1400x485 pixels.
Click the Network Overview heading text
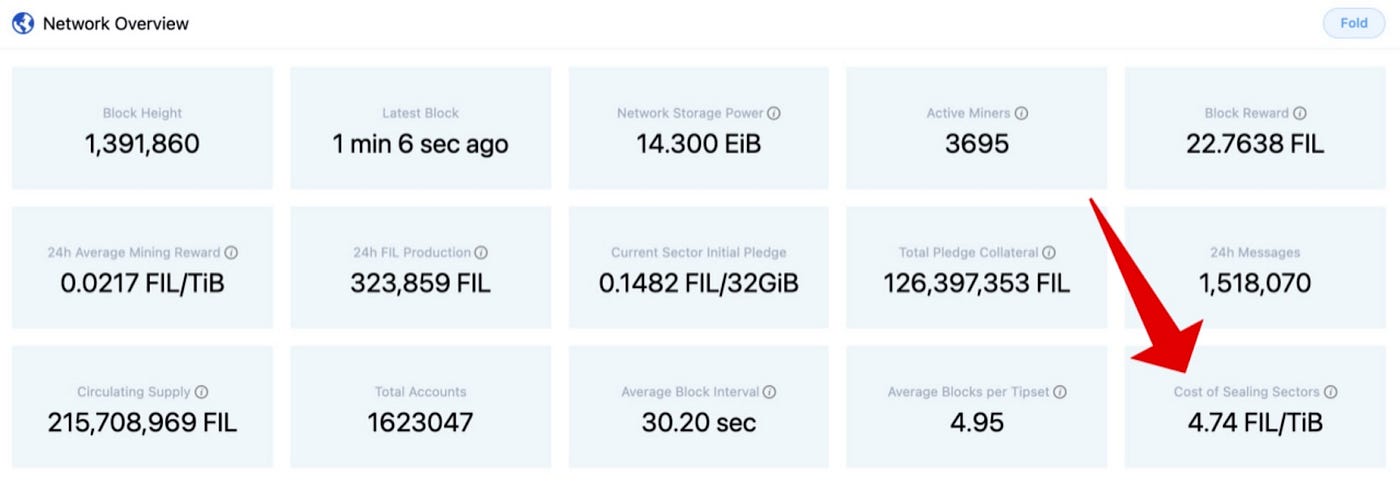(x=115, y=23)
